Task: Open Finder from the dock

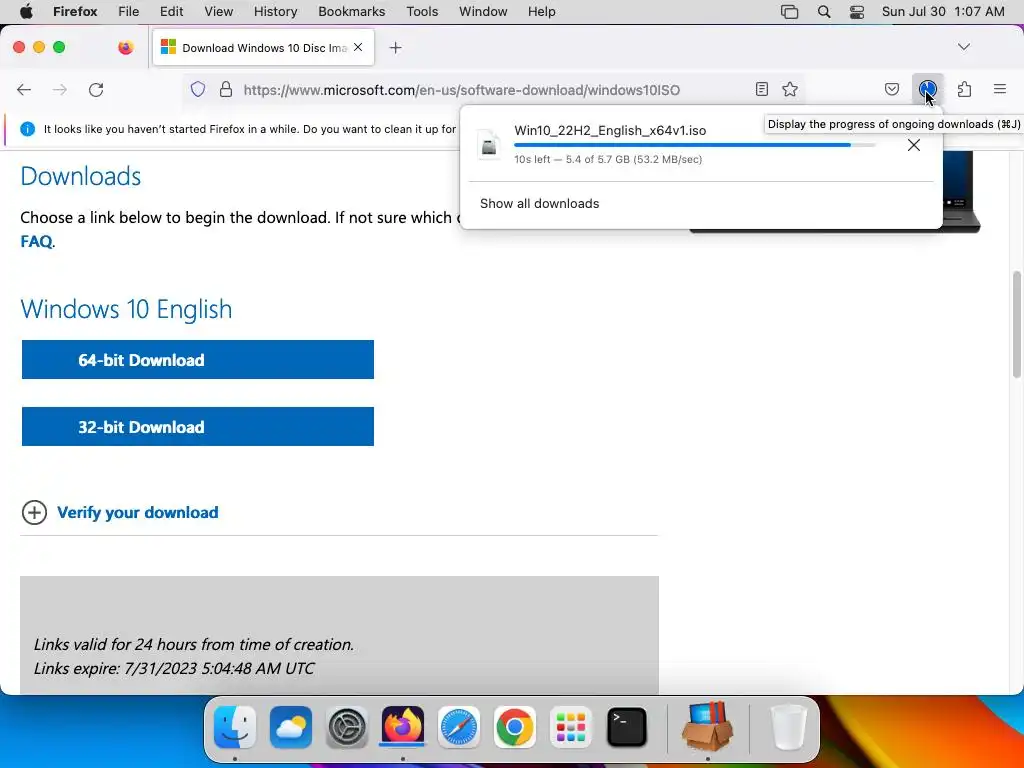Action: [235, 727]
